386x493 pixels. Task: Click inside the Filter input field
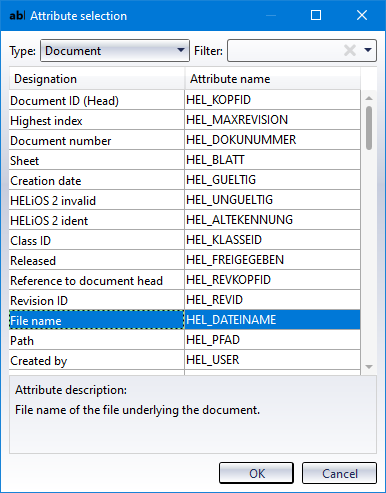pyautogui.click(x=285, y=51)
